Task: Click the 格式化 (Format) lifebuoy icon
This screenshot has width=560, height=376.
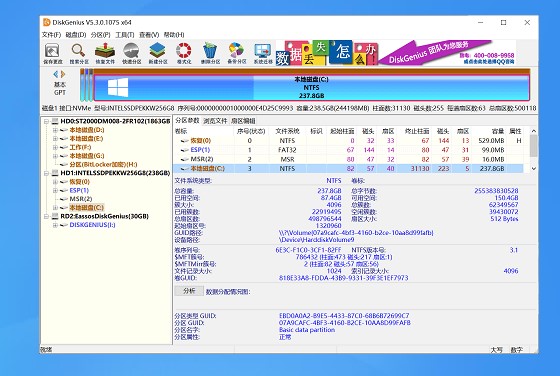Action: (184, 53)
